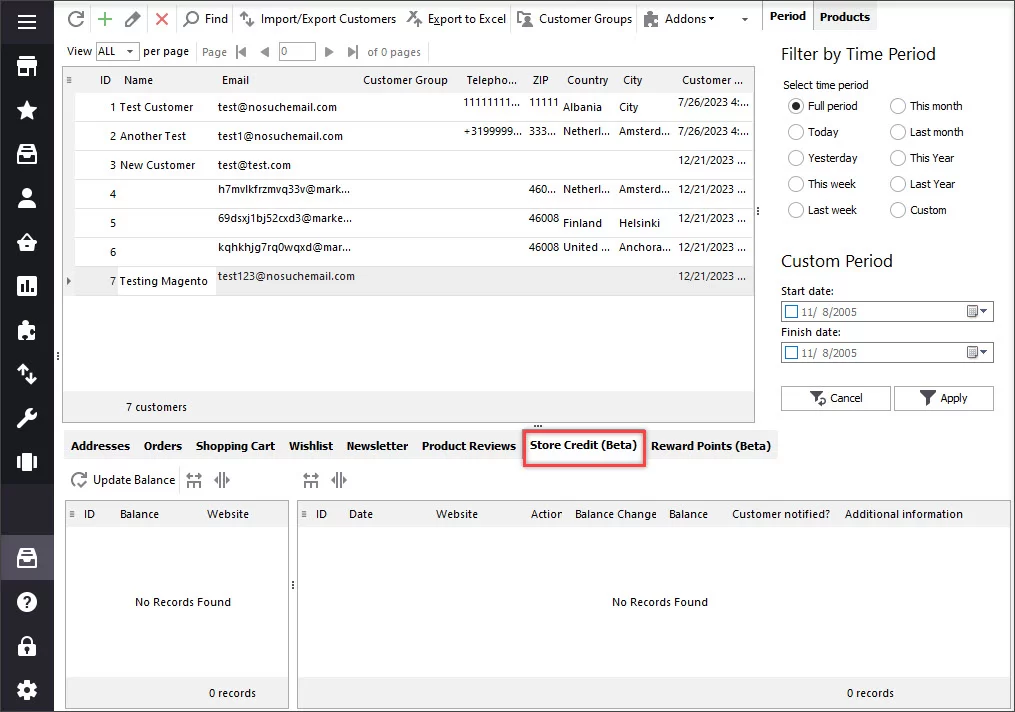Open the Reward Points (Beta) tab
1015x712 pixels.
click(x=711, y=446)
